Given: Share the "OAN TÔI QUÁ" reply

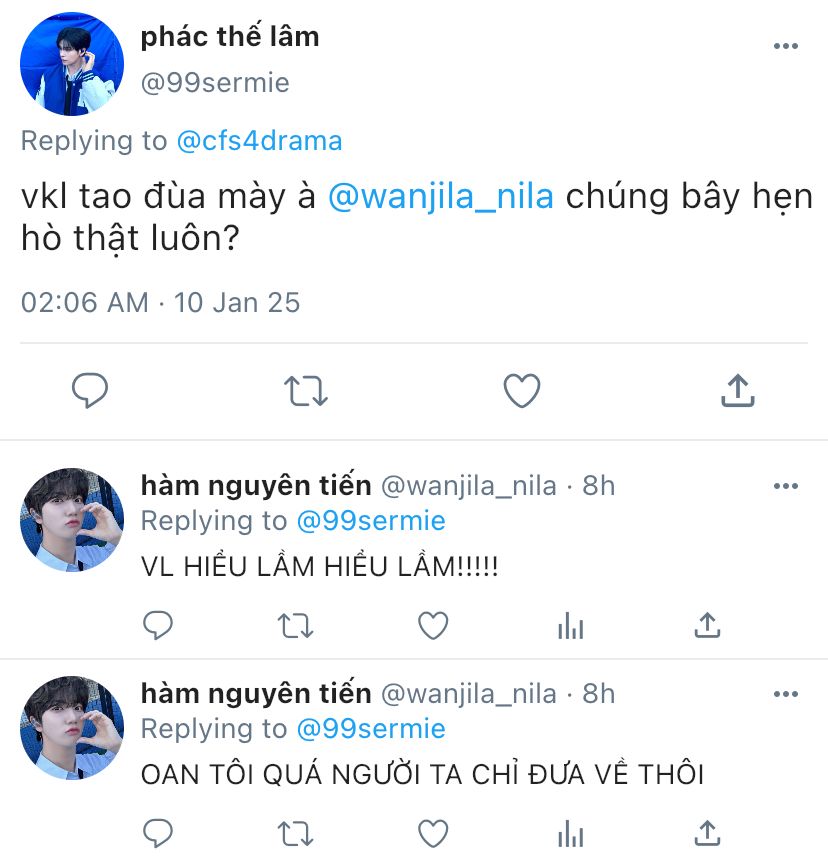Looking at the screenshot, I should pos(707,833).
